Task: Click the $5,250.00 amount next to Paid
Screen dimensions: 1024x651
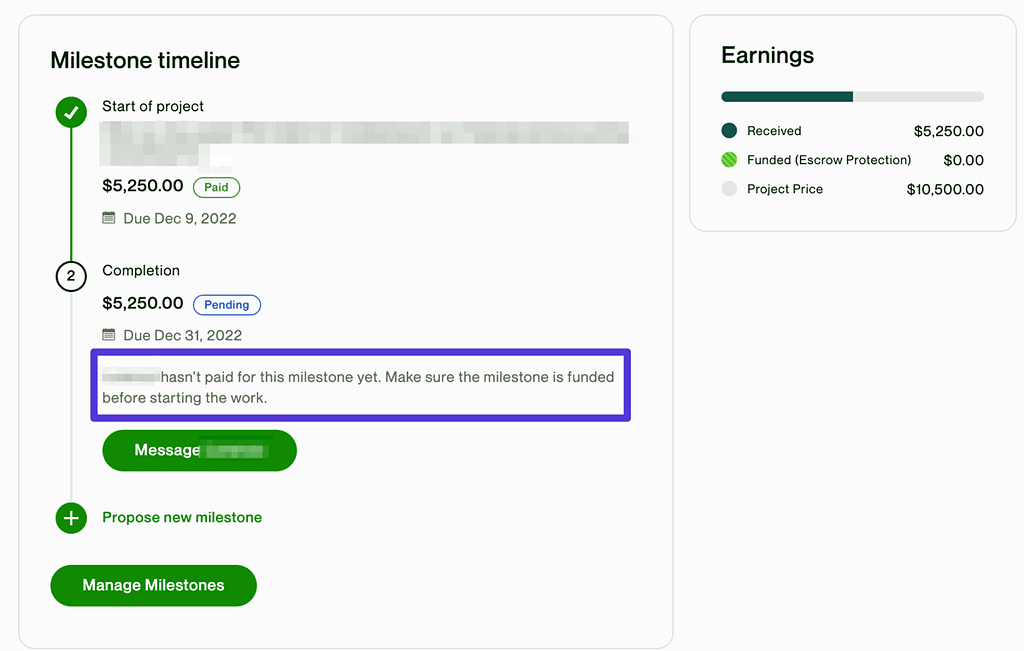Action: (142, 186)
